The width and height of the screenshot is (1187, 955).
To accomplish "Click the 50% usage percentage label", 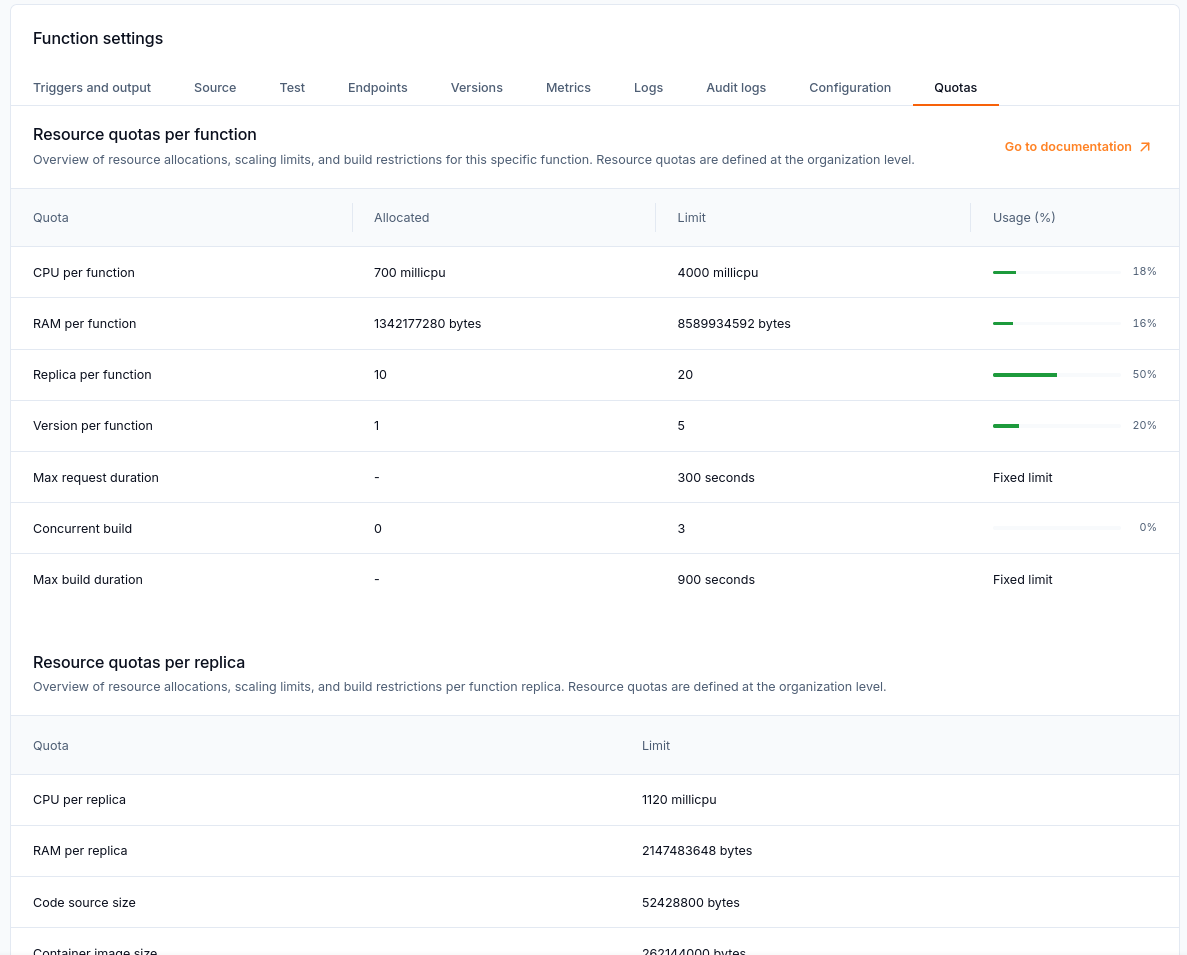I will 1145,375.
